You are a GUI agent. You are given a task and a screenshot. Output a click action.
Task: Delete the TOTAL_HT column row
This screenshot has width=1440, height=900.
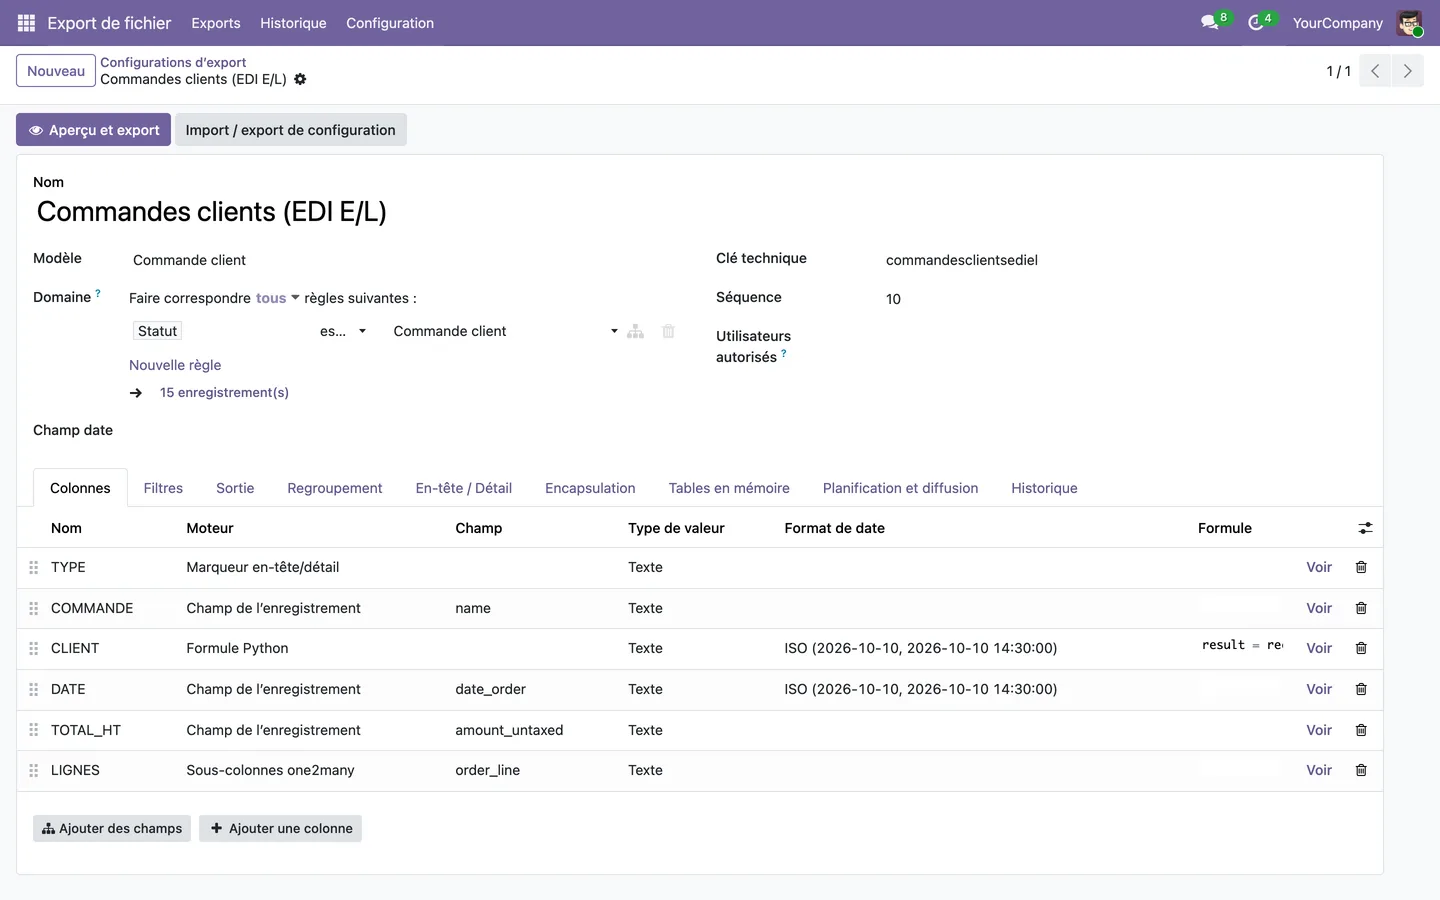1361,730
